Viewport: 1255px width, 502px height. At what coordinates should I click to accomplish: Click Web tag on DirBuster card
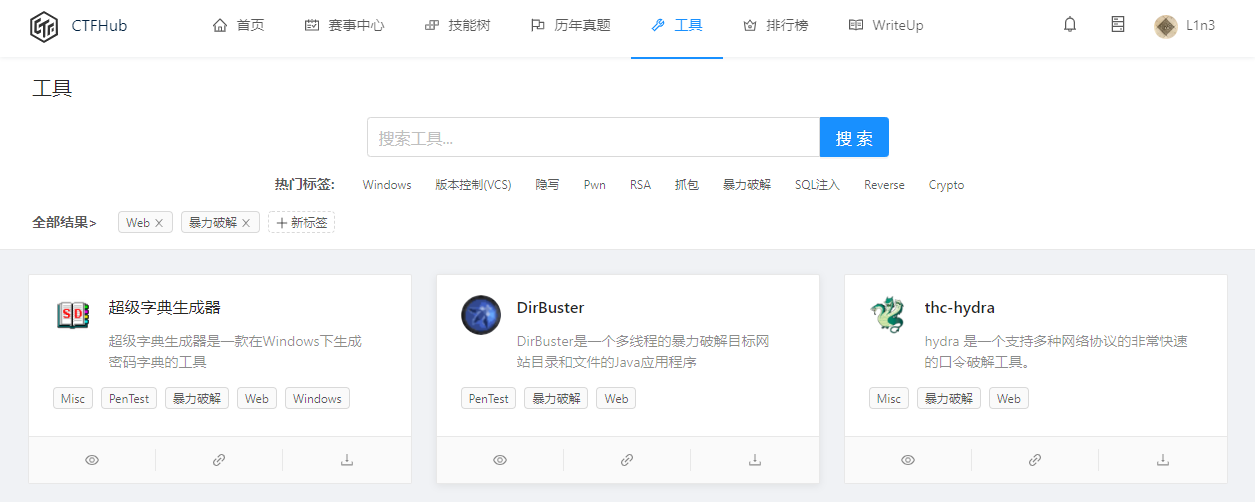click(617, 398)
